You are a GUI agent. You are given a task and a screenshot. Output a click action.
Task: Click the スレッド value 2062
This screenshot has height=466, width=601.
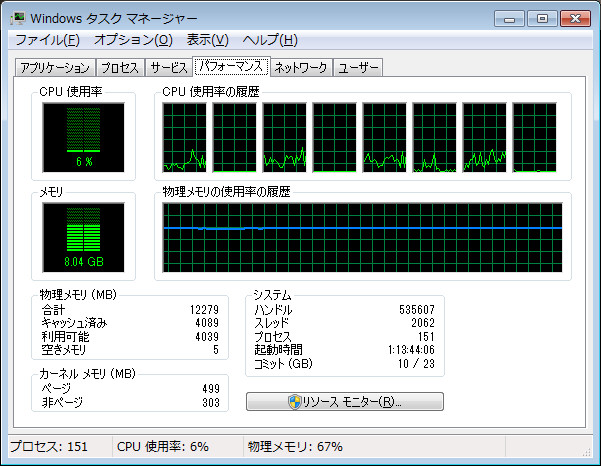423,323
